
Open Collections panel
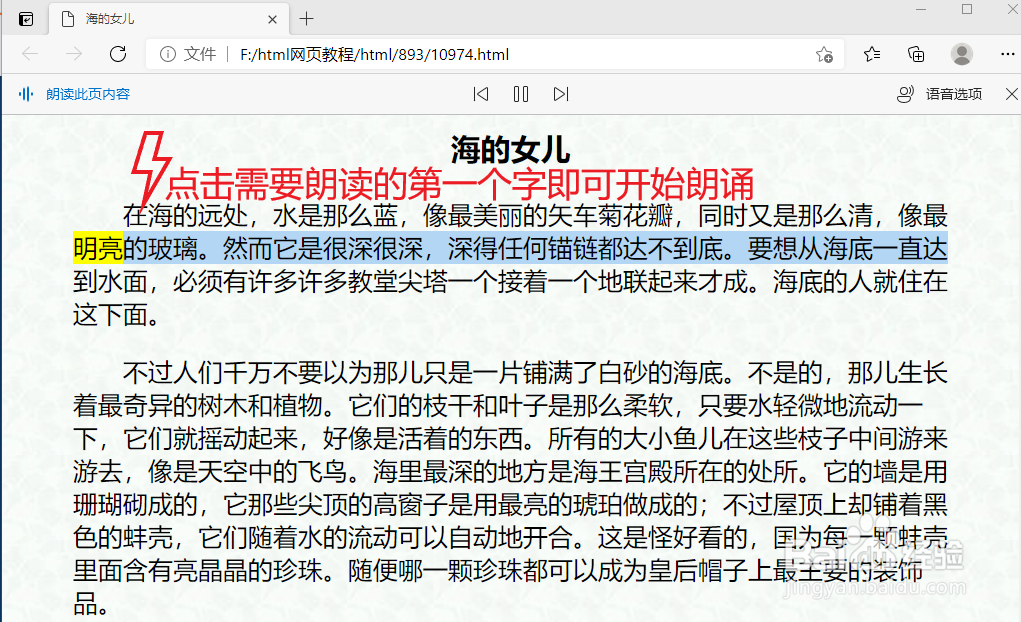point(916,54)
